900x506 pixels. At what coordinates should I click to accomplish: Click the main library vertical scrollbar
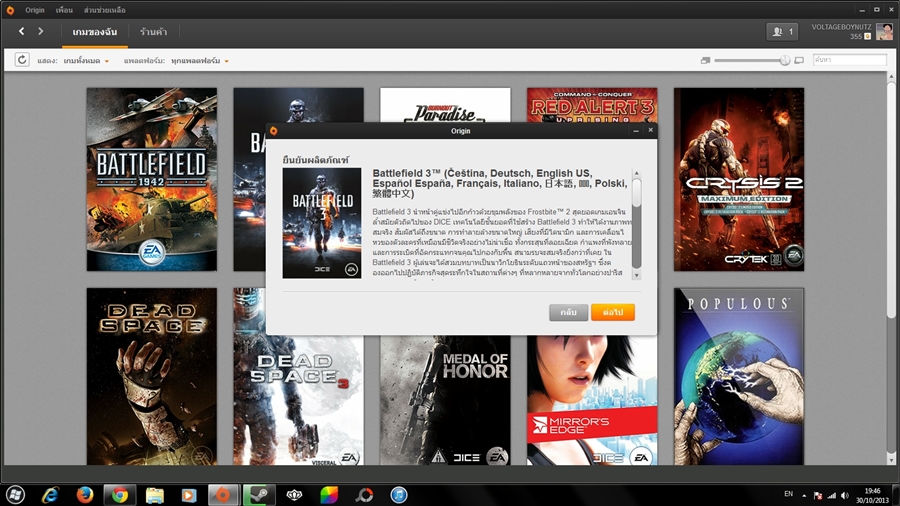(x=891, y=201)
